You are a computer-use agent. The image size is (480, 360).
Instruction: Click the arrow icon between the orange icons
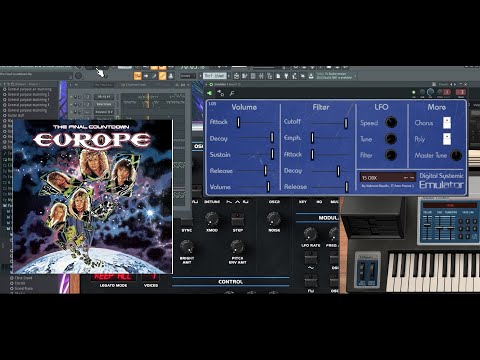click(x=146, y=76)
